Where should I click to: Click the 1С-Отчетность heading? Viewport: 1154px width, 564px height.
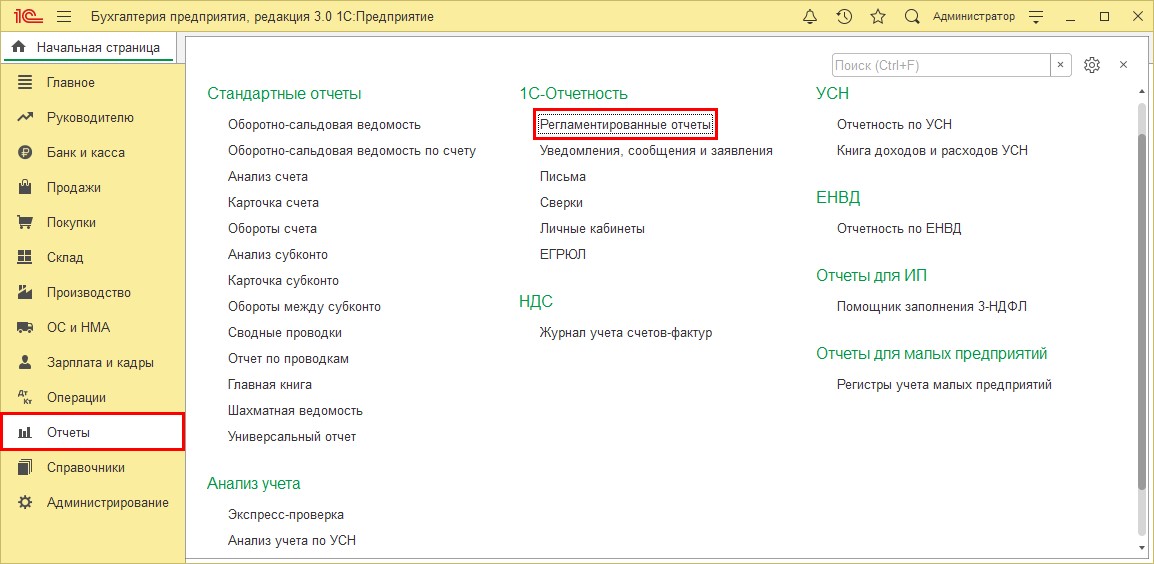click(573, 94)
